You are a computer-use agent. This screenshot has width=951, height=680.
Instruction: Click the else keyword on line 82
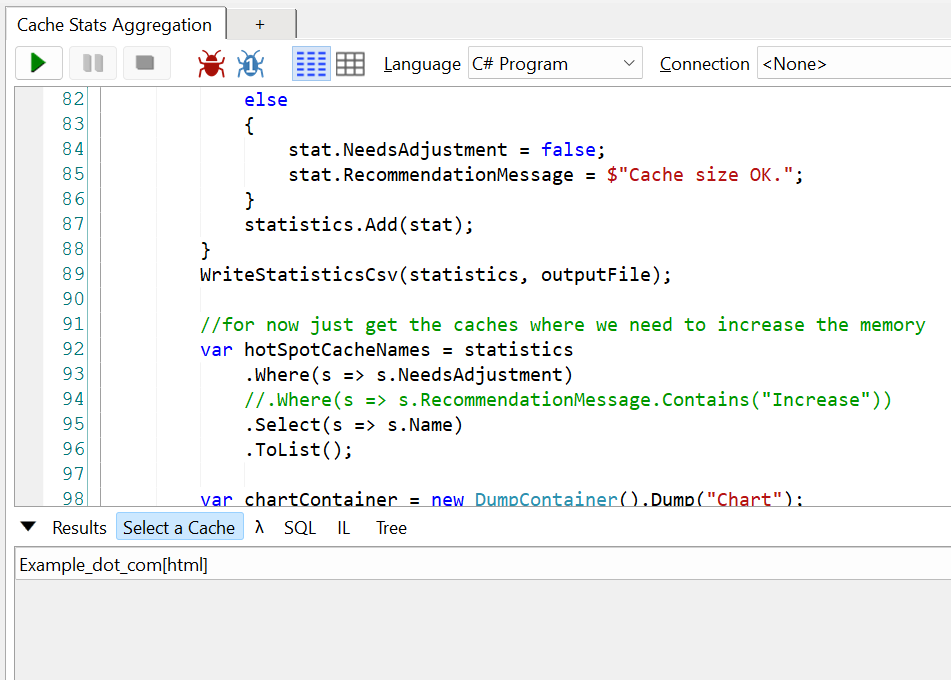click(x=266, y=100)
